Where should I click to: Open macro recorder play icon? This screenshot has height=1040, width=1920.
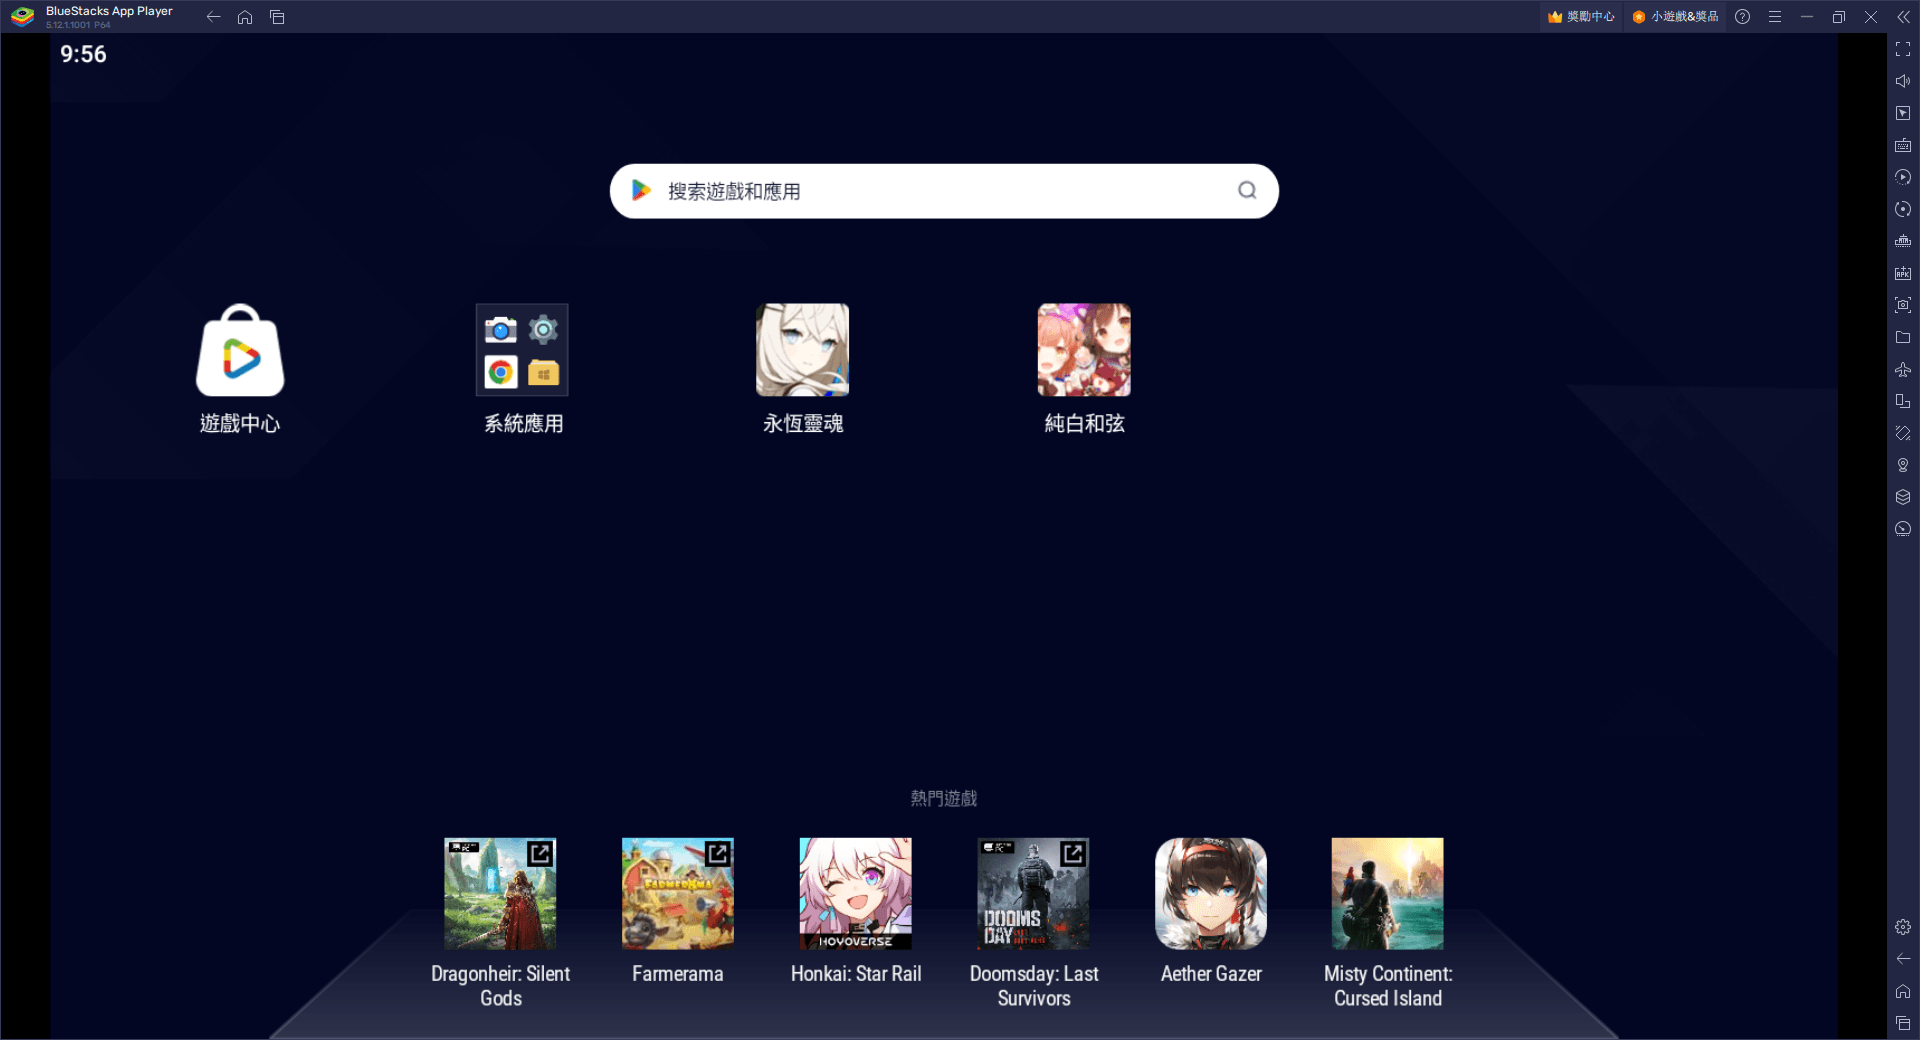point(1903,177)
